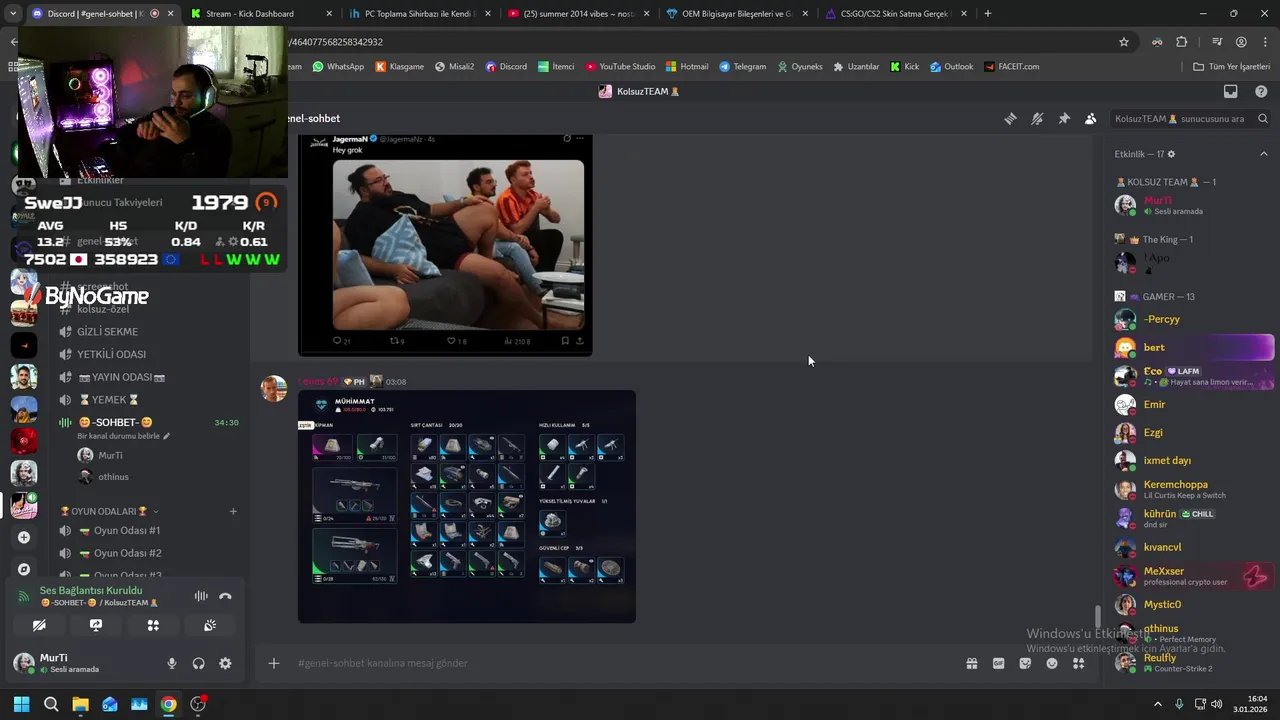Start screen share in voice panel
The width and height of the screenshot is (1280, 720).
pos(96,625)
